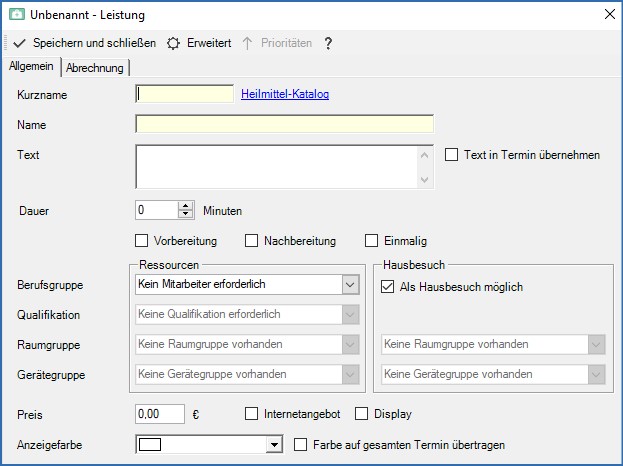Close the Leistung dialog window
The width and height of the screenshot is (623, 466).
pos(610,14)
